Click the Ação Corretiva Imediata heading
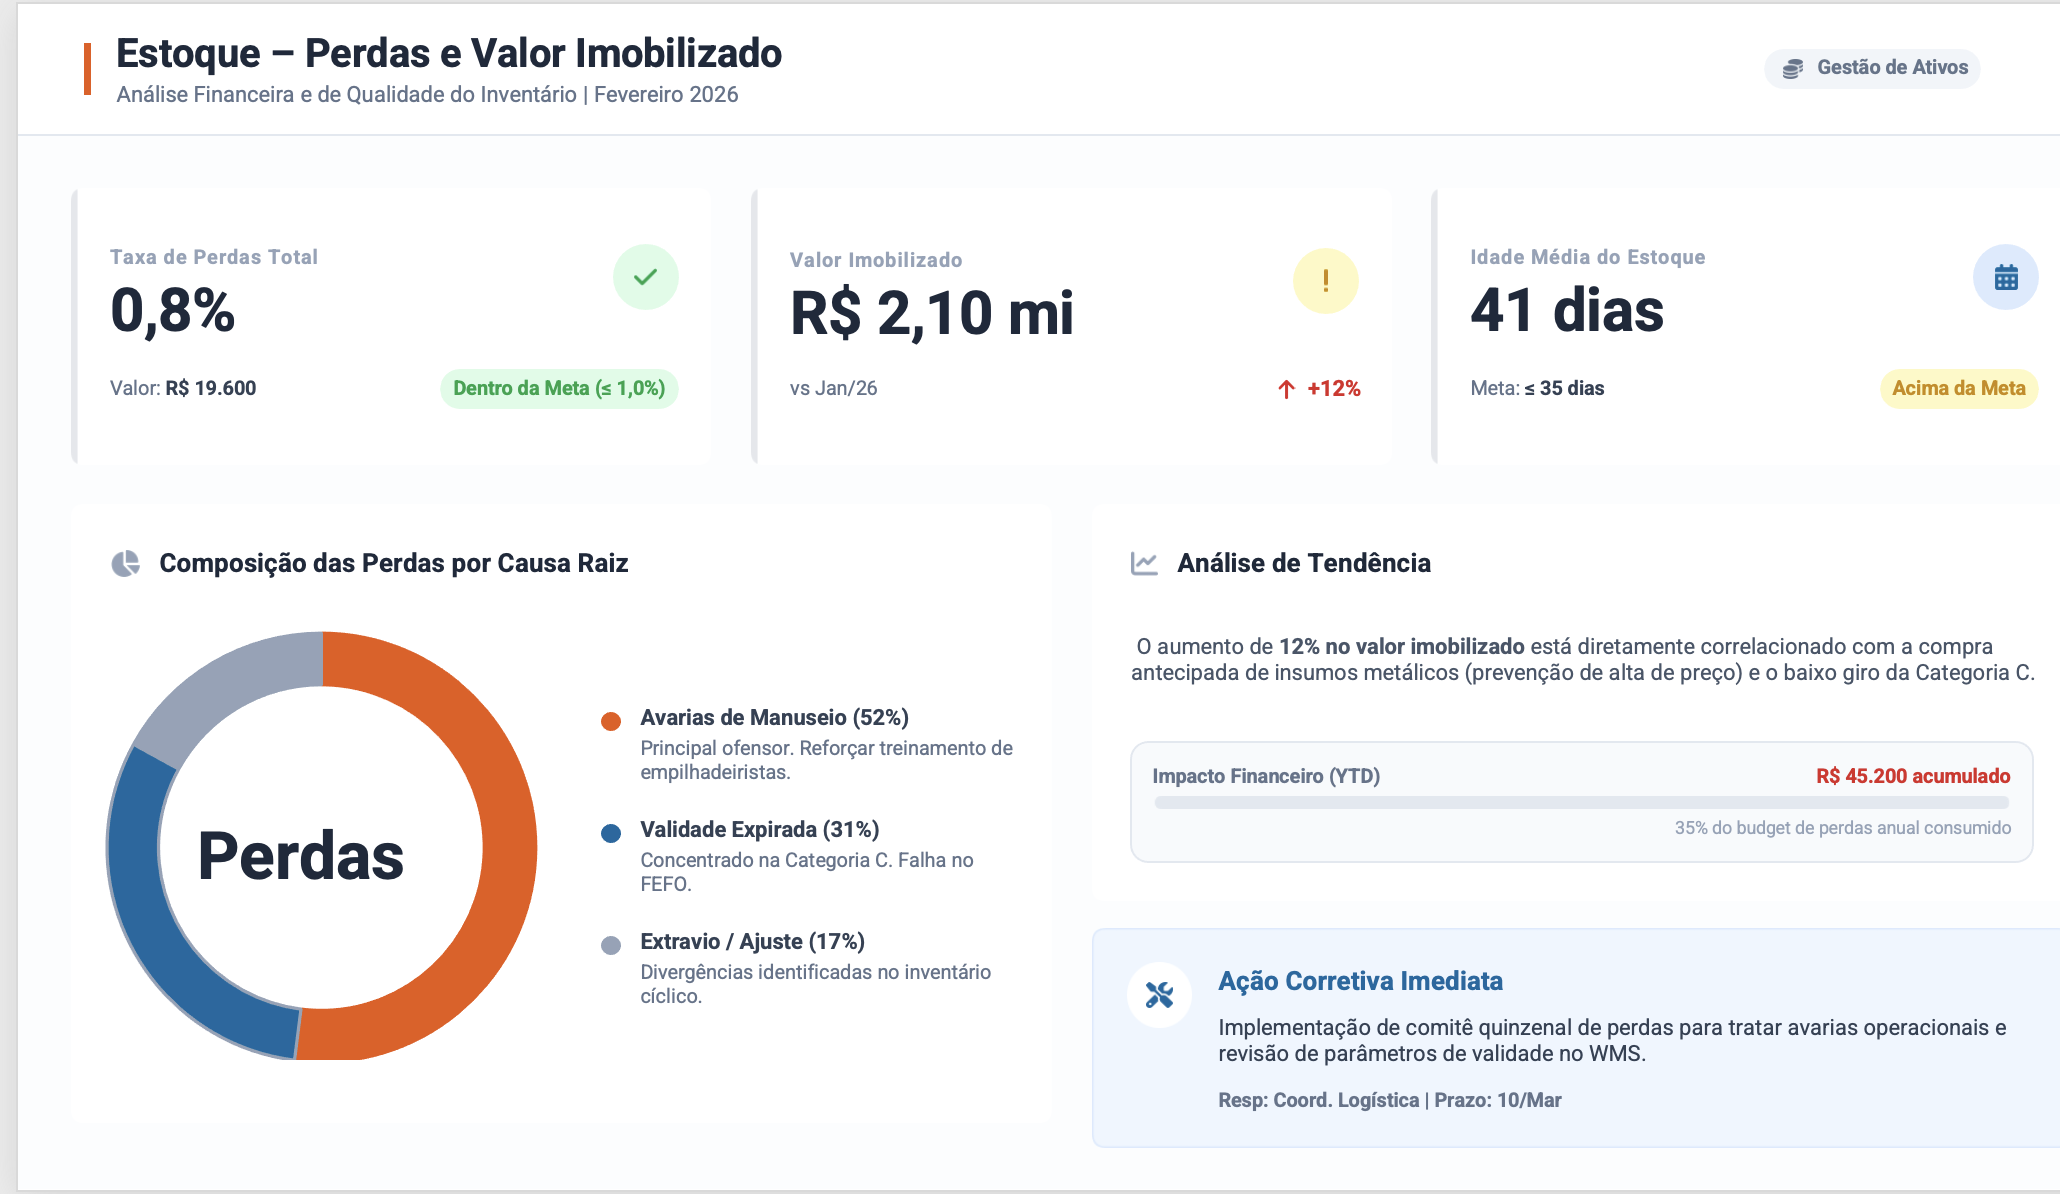Viewport: 2060px width, 1194px height. (x=1360, y=981)
